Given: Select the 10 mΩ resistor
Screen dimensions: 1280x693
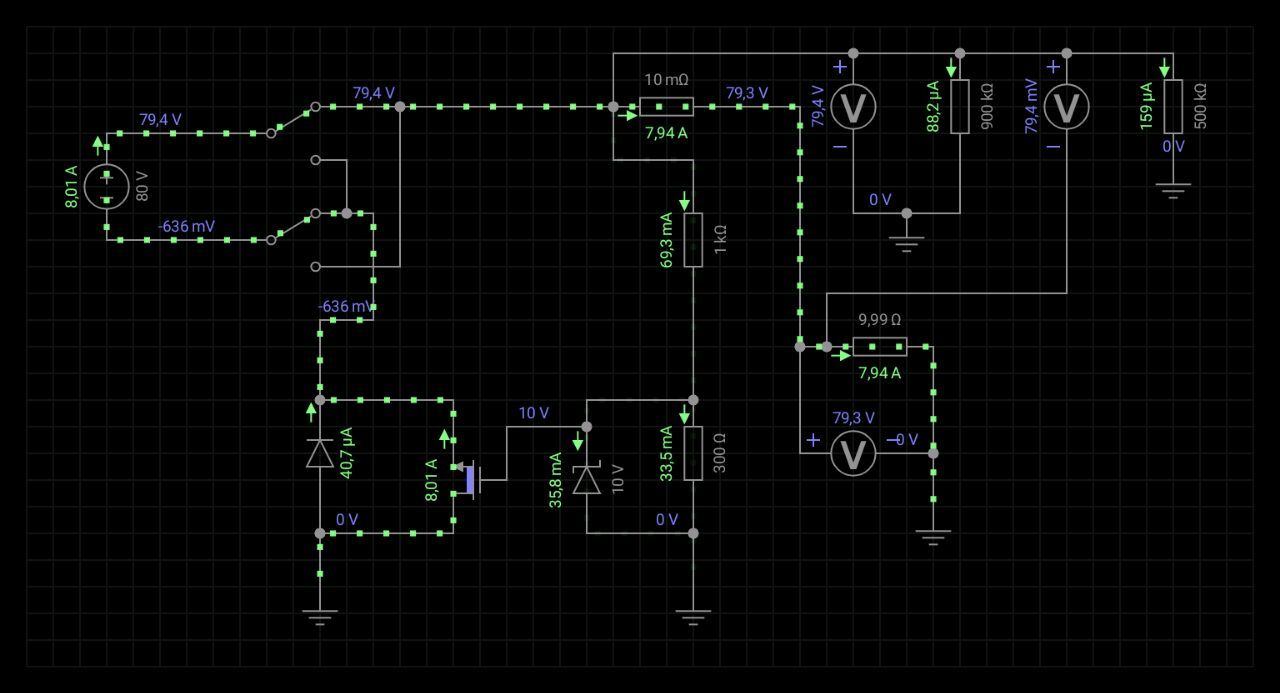Looking at the screenshot, I should (x=667, y=106).
